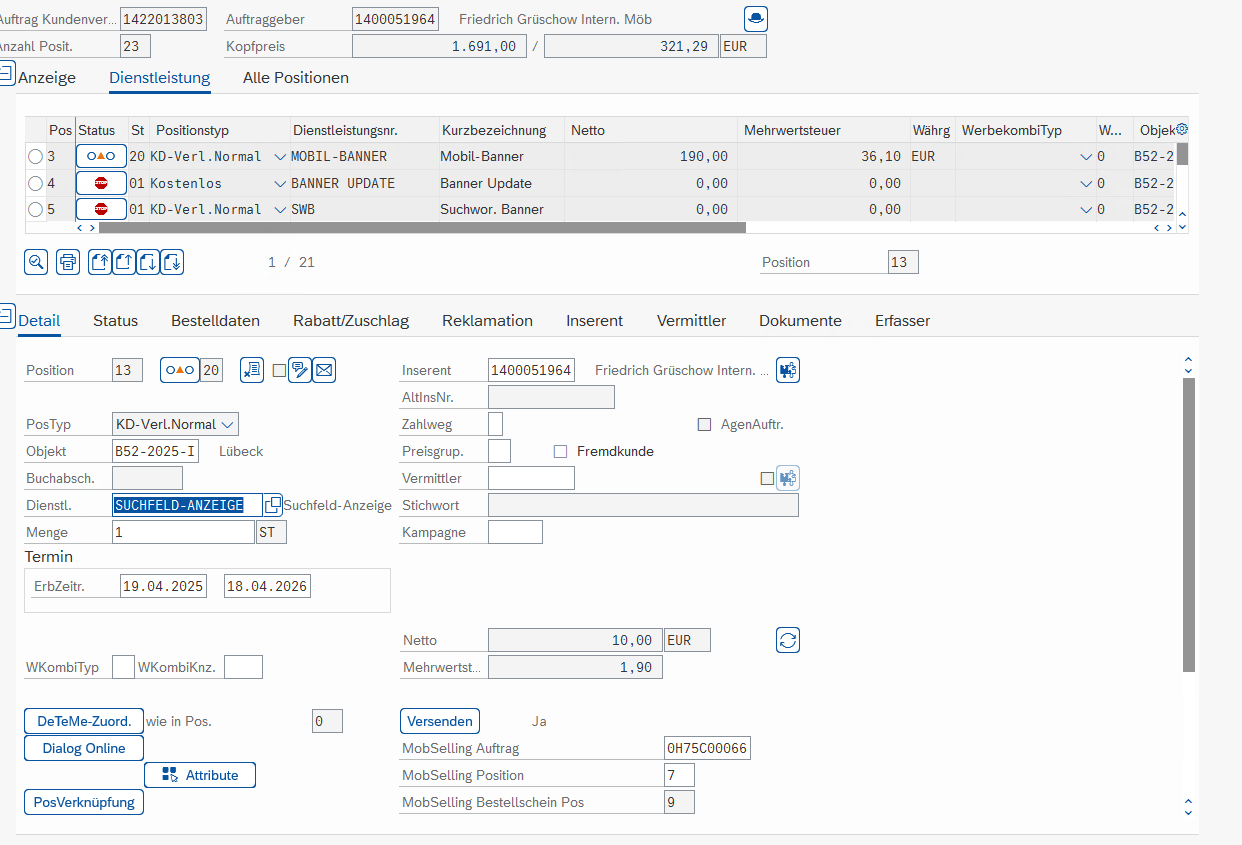Open value help for Dienstl. field
This screenshot has width=1242, height=845.
pyautogui.click(x=272, y=505)
